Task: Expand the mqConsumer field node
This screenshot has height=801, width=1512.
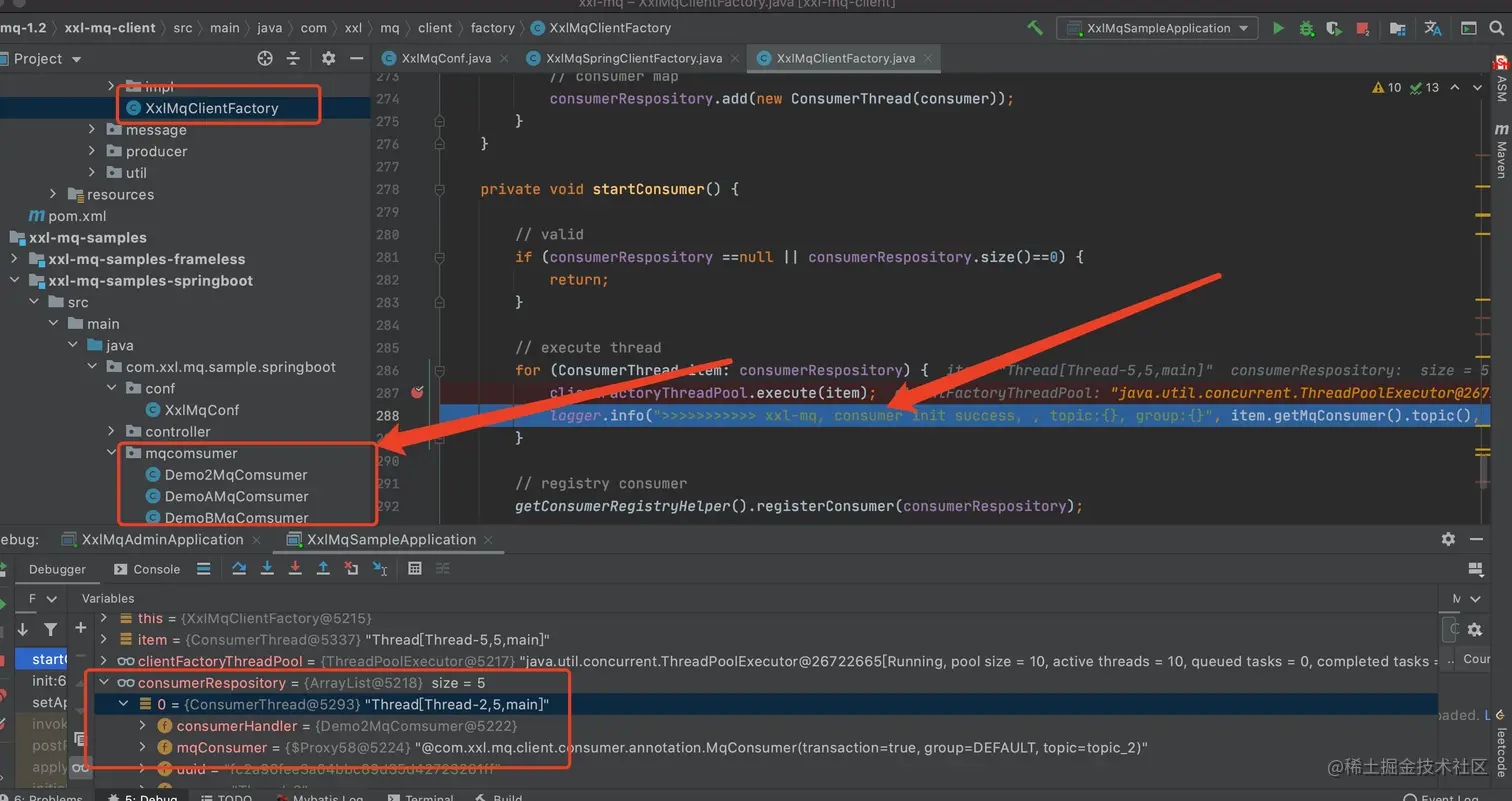Action: [142, 747]
